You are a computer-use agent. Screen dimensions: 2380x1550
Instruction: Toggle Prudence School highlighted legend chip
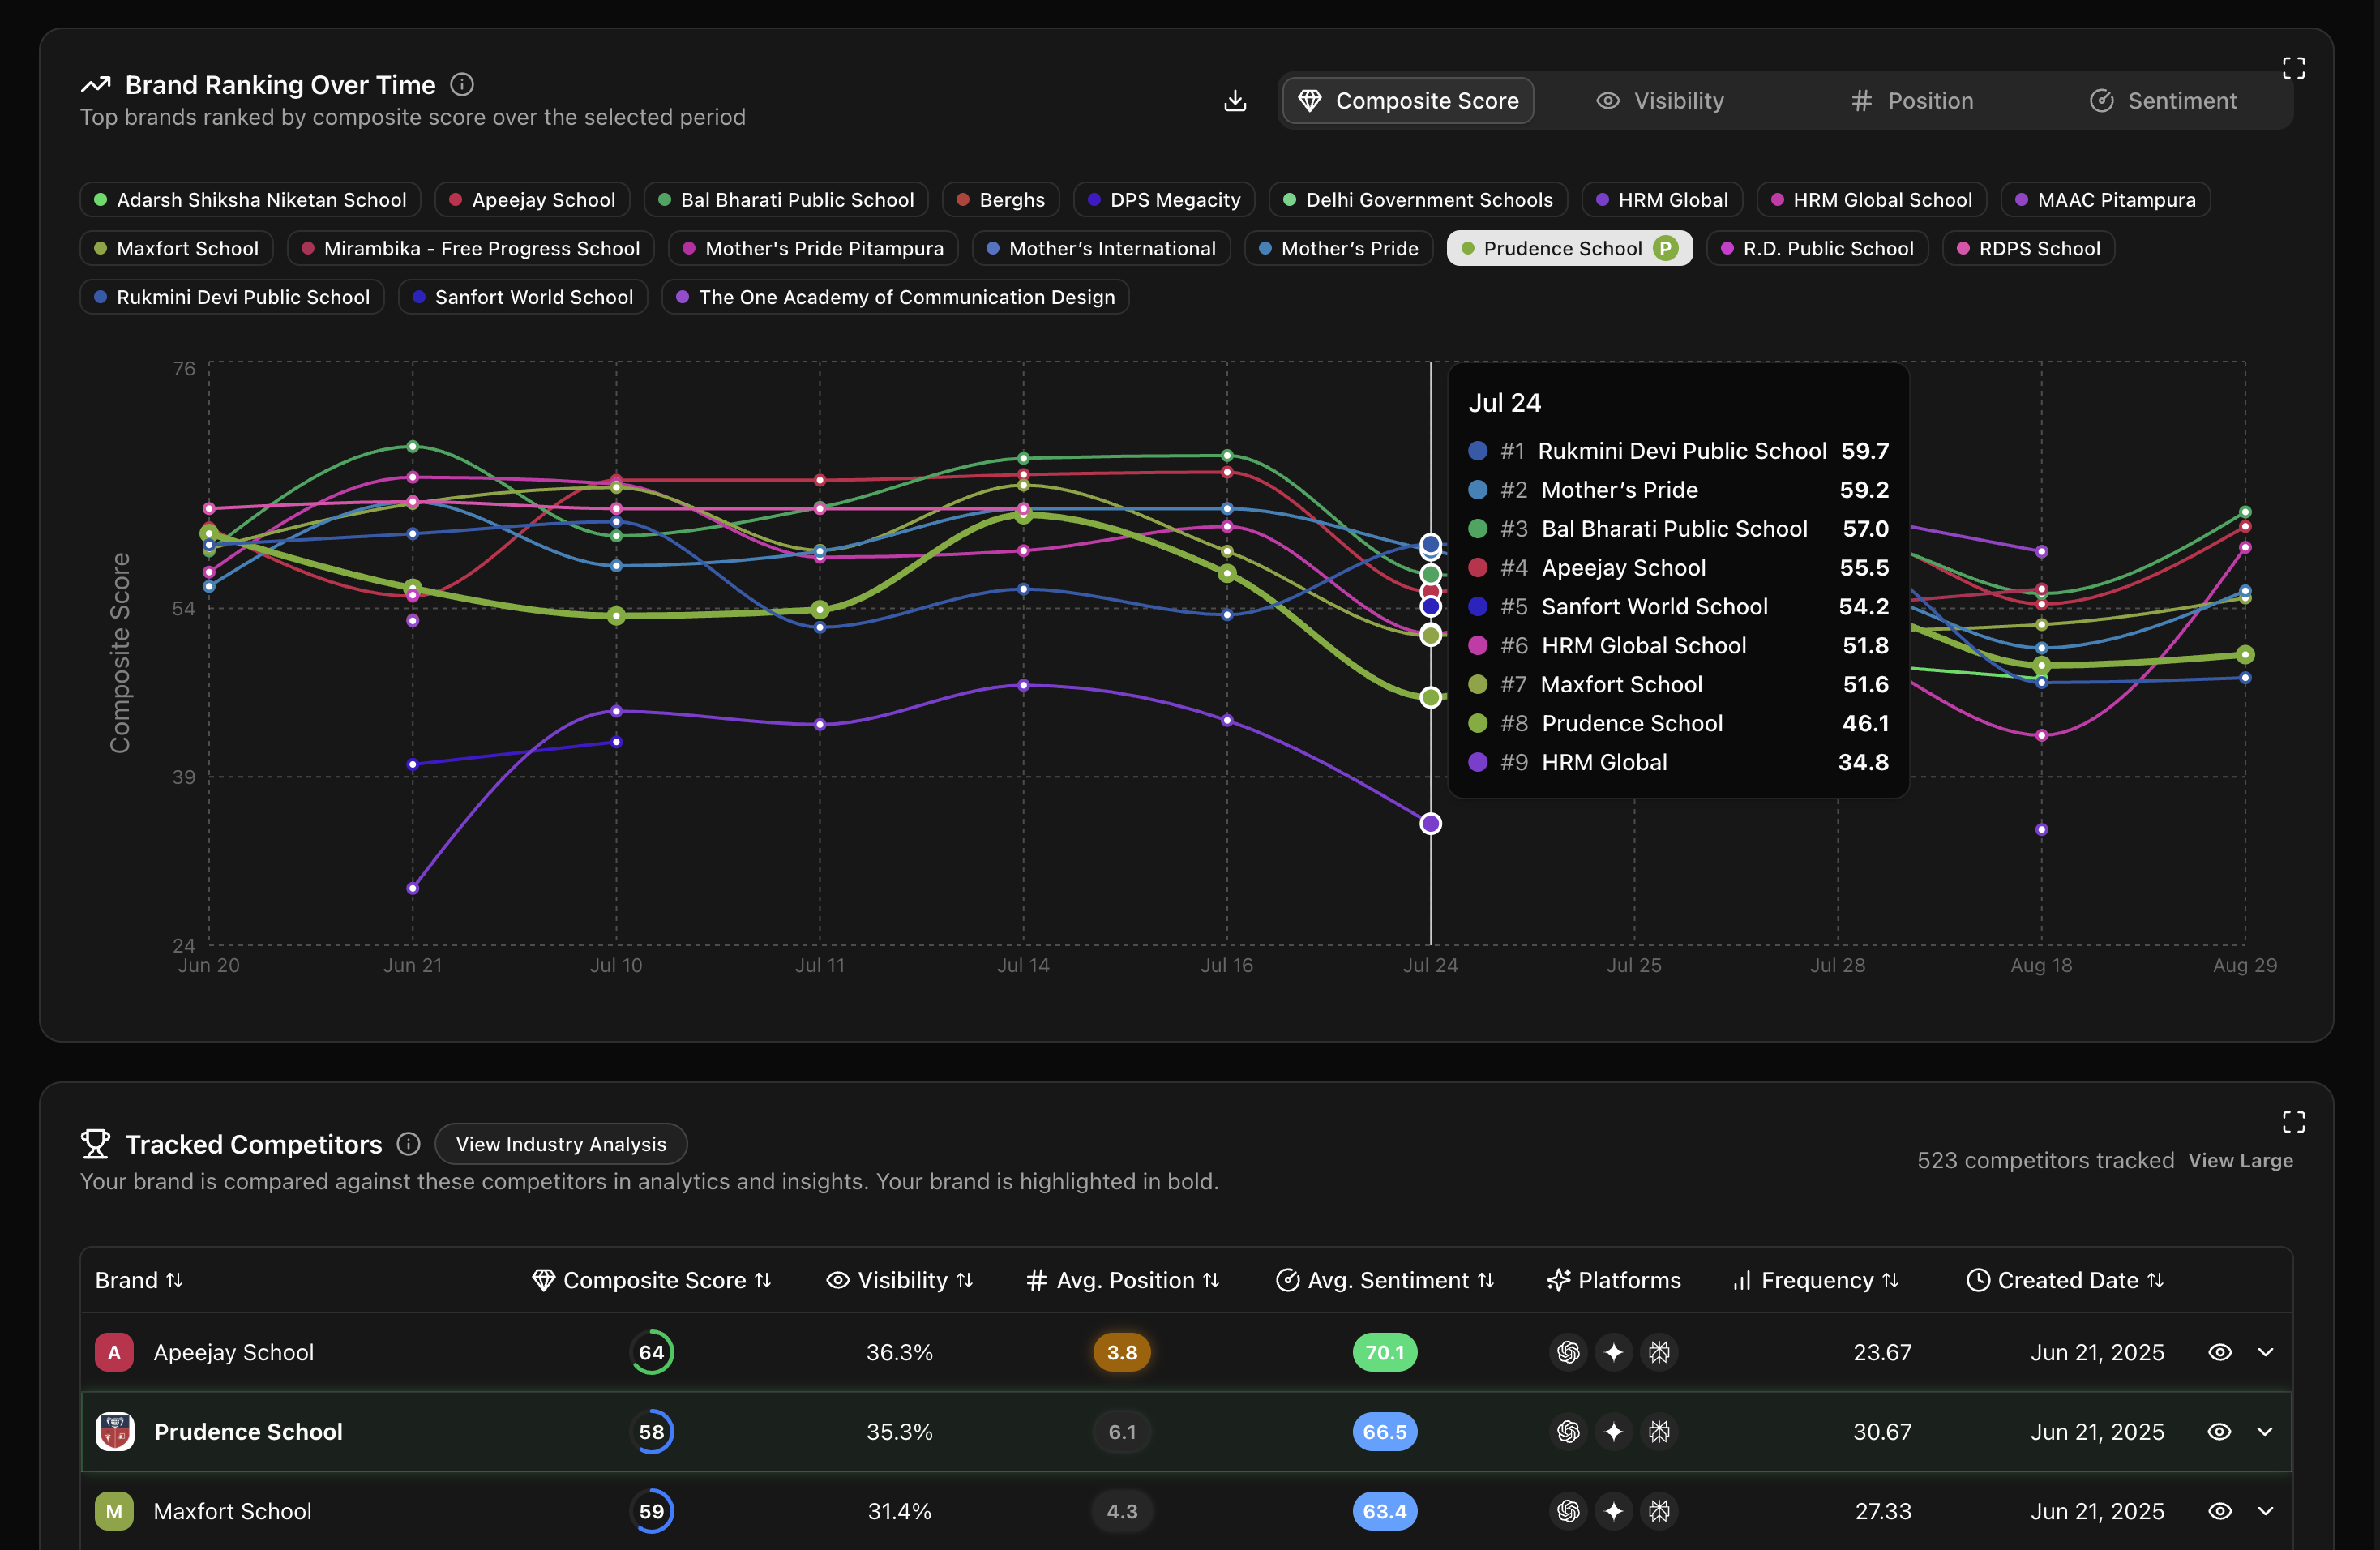[1569, 248]
